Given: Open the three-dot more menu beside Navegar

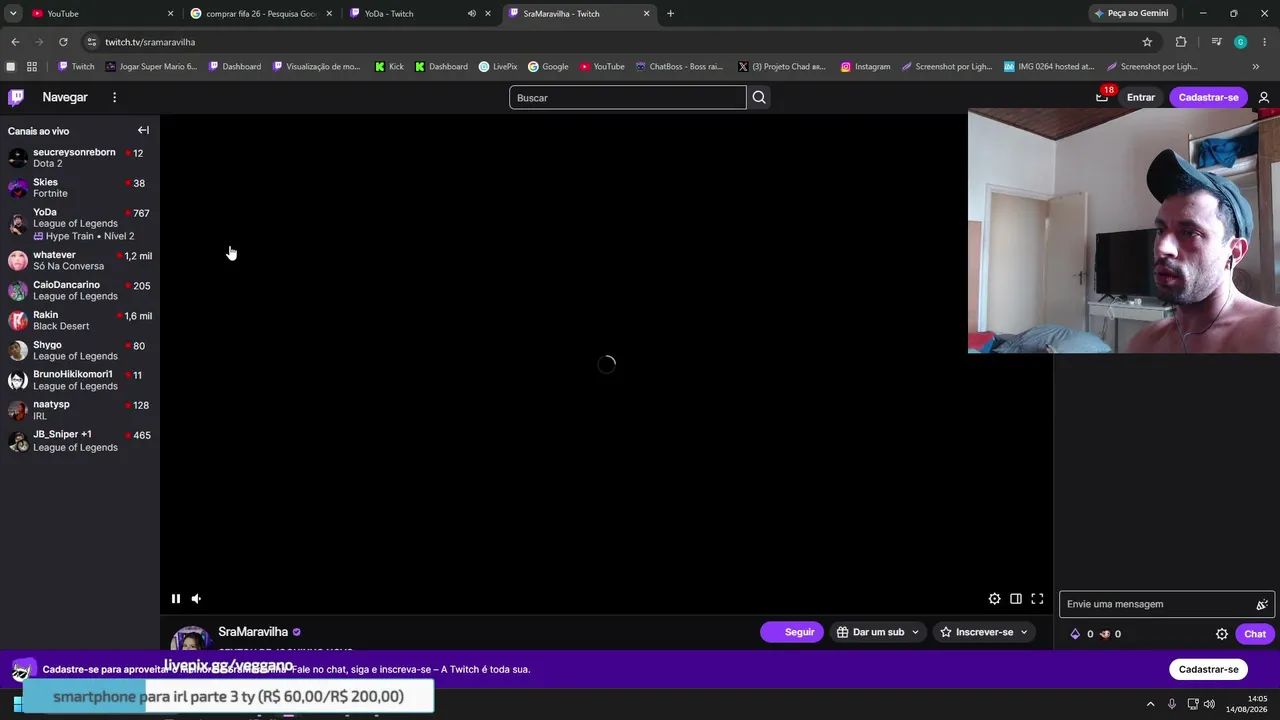Looking at the screenshot, I should pos(114,97).
